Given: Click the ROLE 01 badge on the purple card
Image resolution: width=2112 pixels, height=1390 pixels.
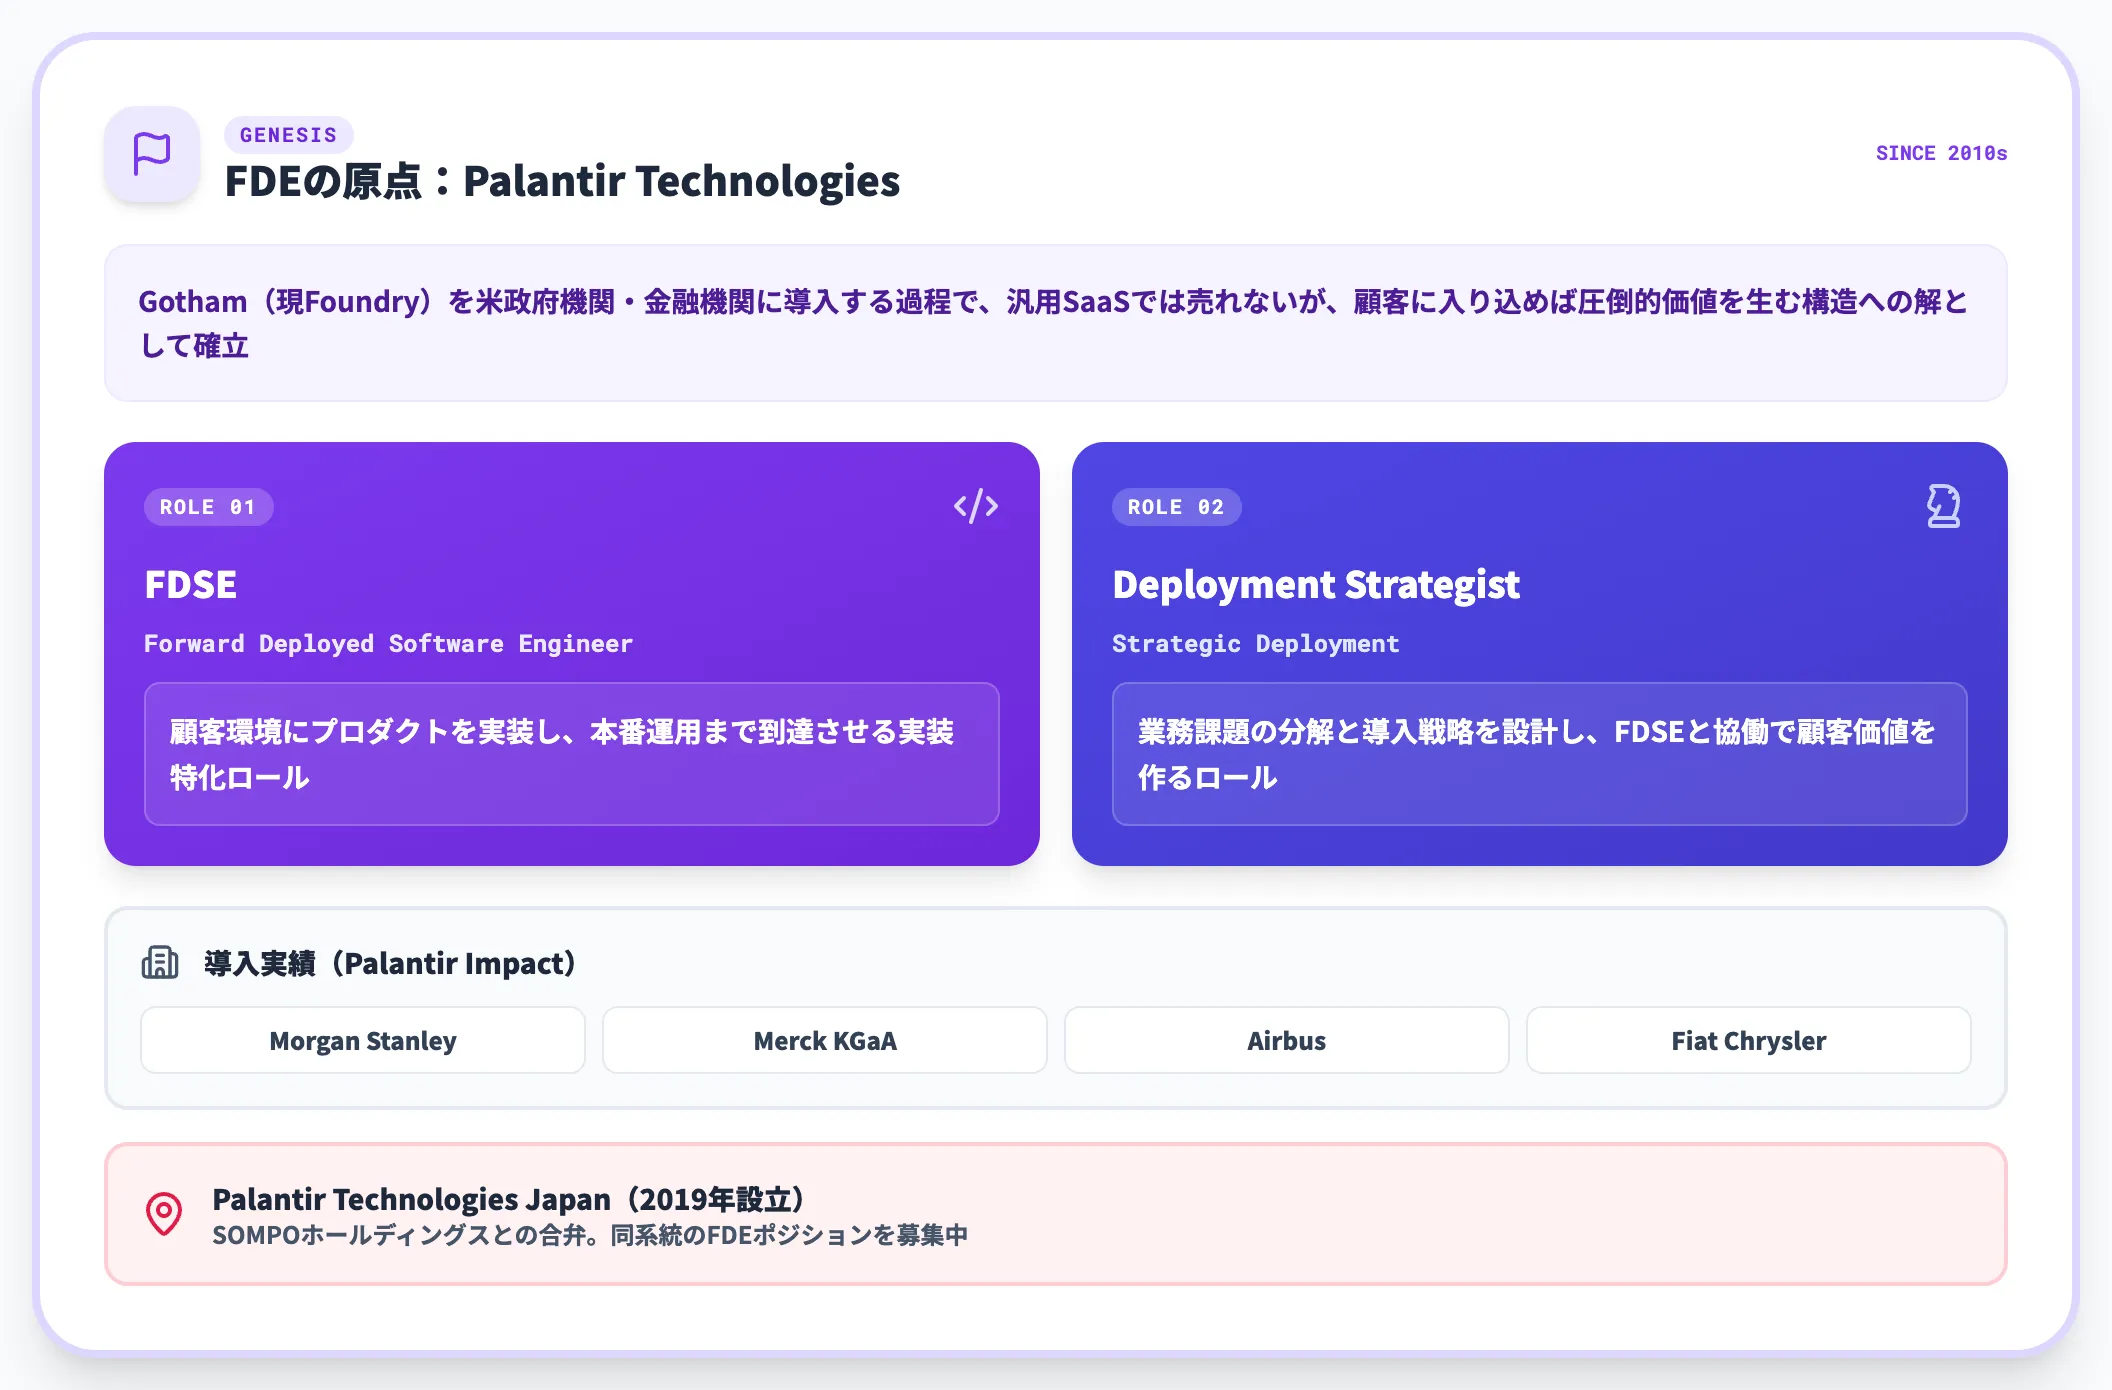Looking at the screenshot, I should coord(209,507).
